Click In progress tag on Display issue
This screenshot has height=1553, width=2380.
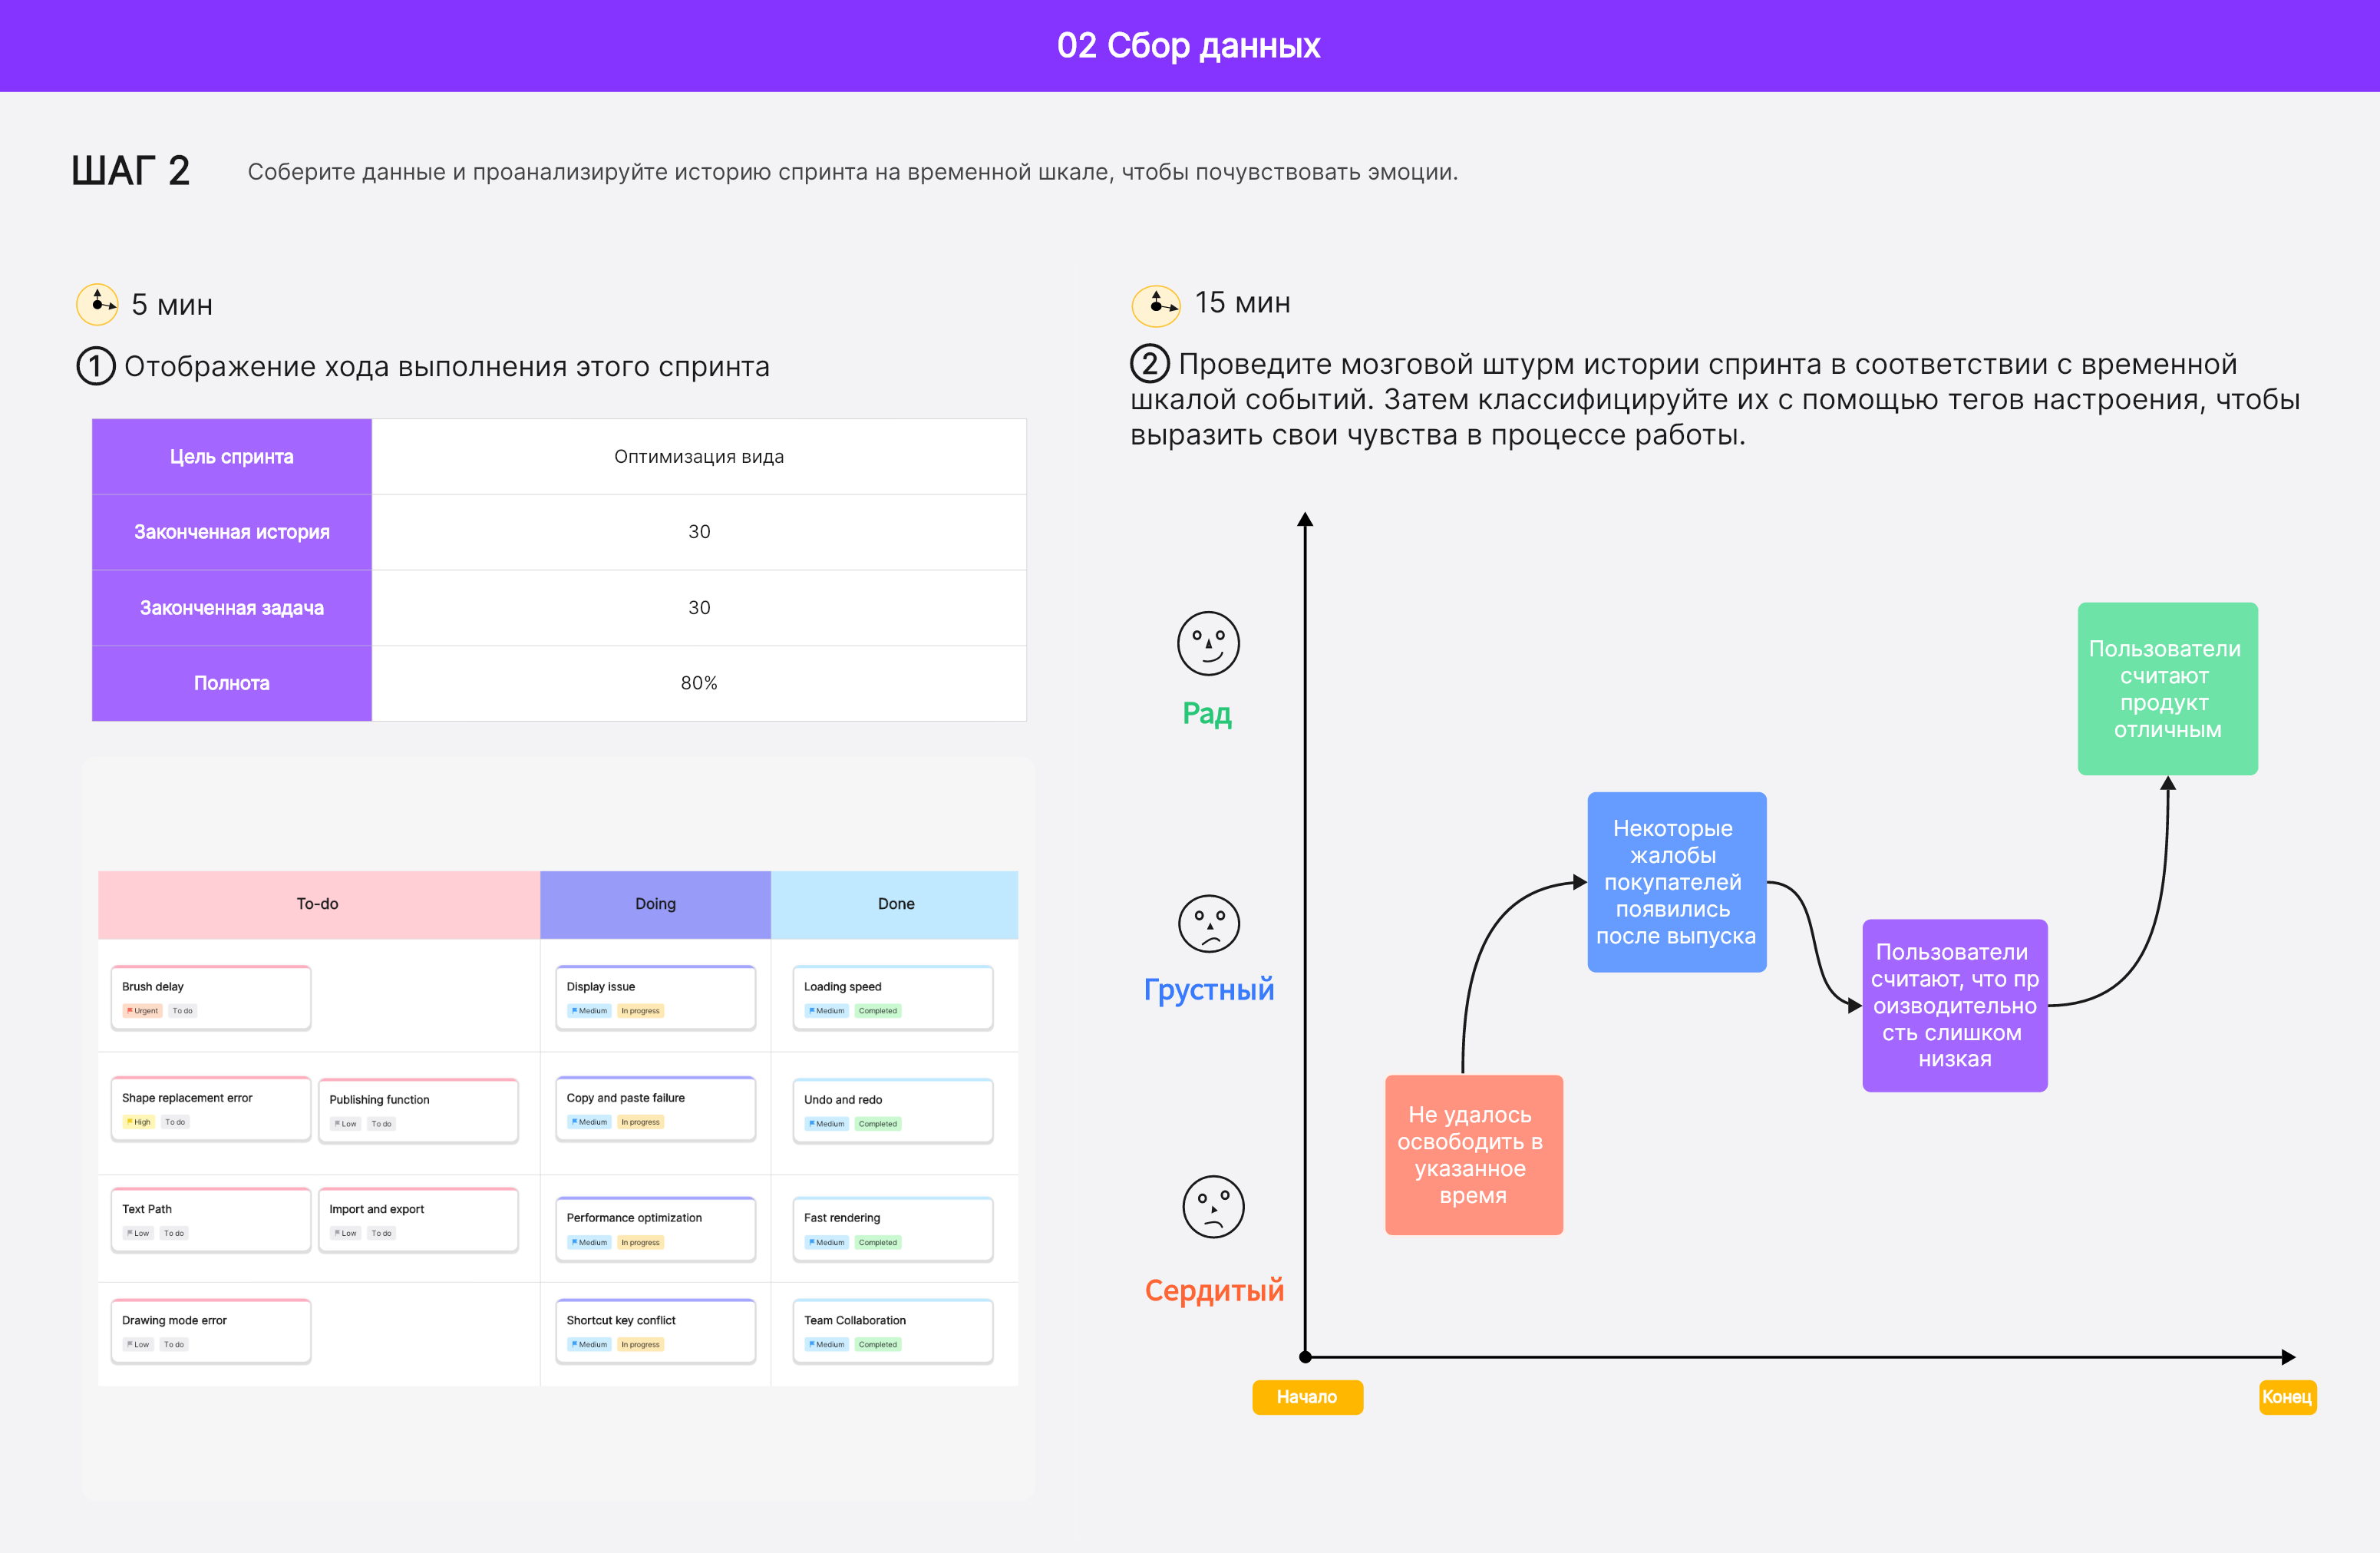coord(640,1011)
